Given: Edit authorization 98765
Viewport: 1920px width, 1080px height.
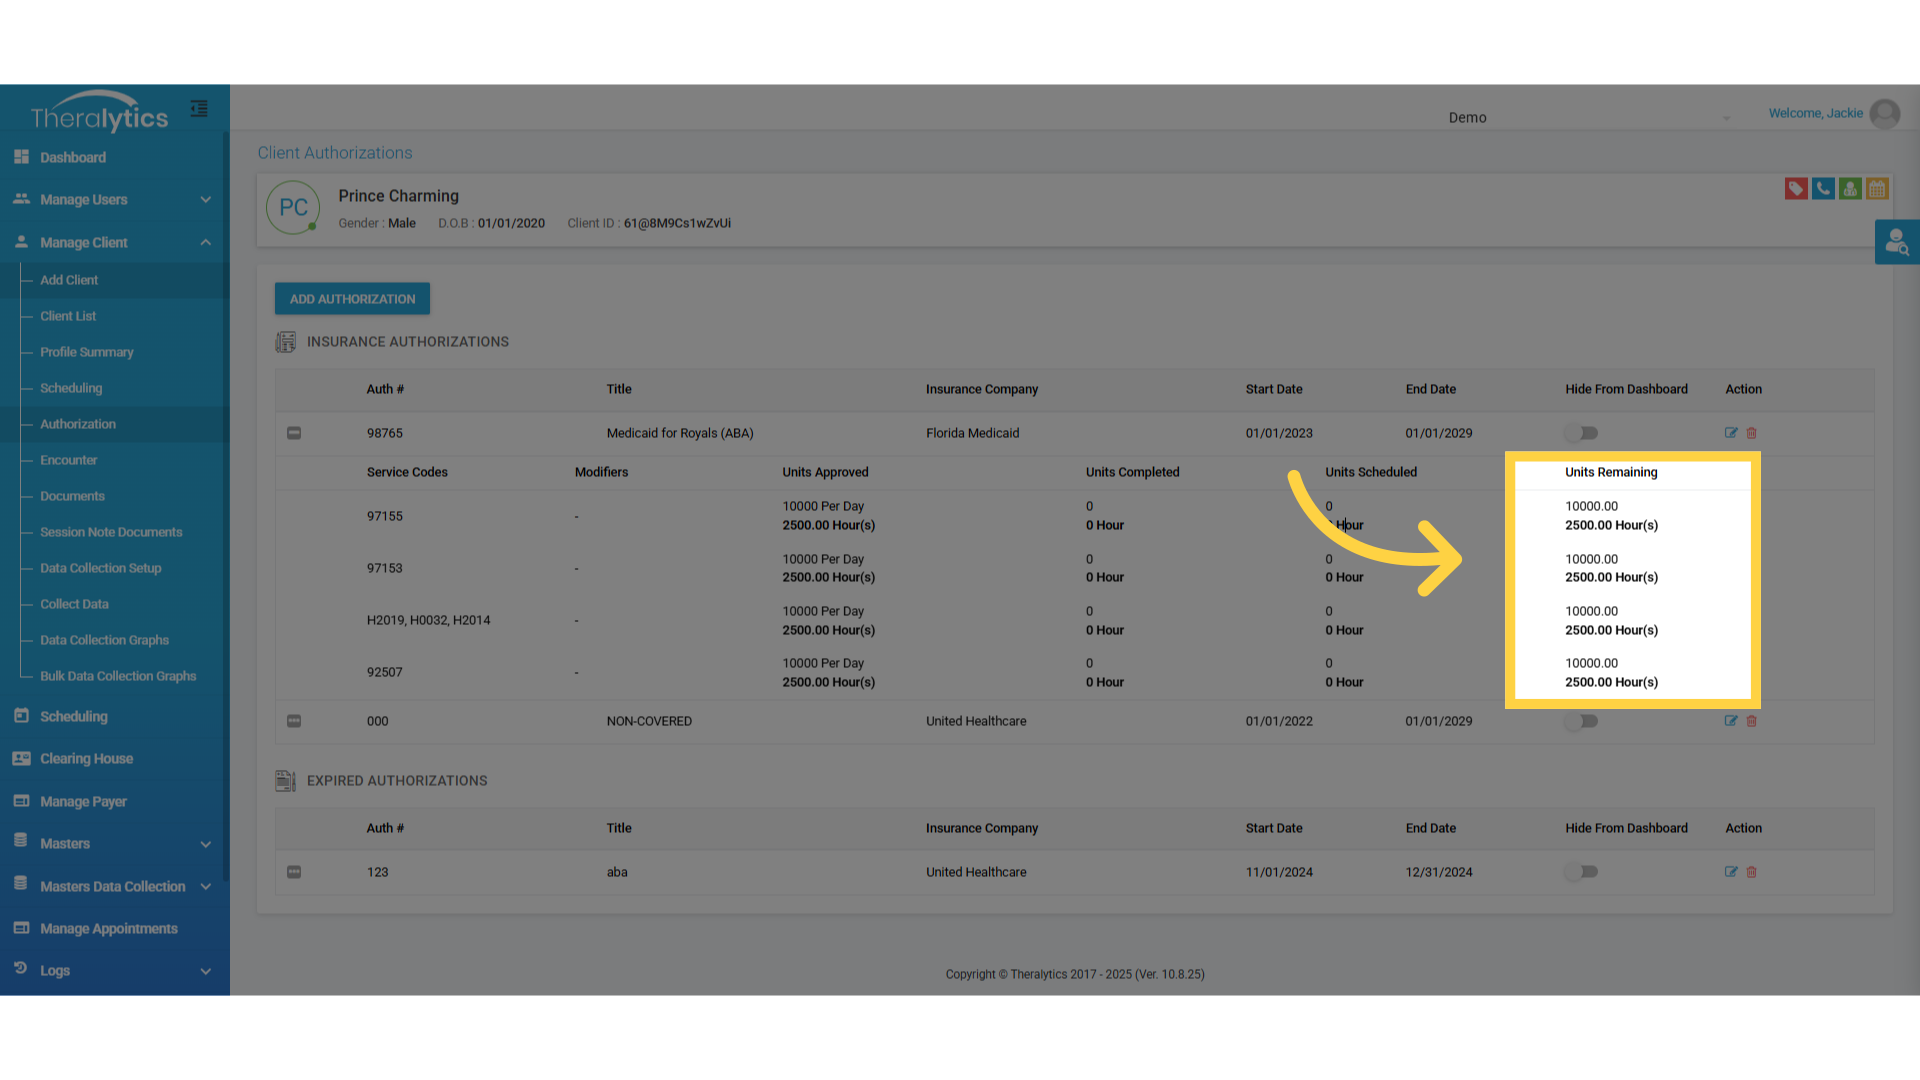Looking at the screenshot, I should pyautogui.click(x=1731, y=433).
